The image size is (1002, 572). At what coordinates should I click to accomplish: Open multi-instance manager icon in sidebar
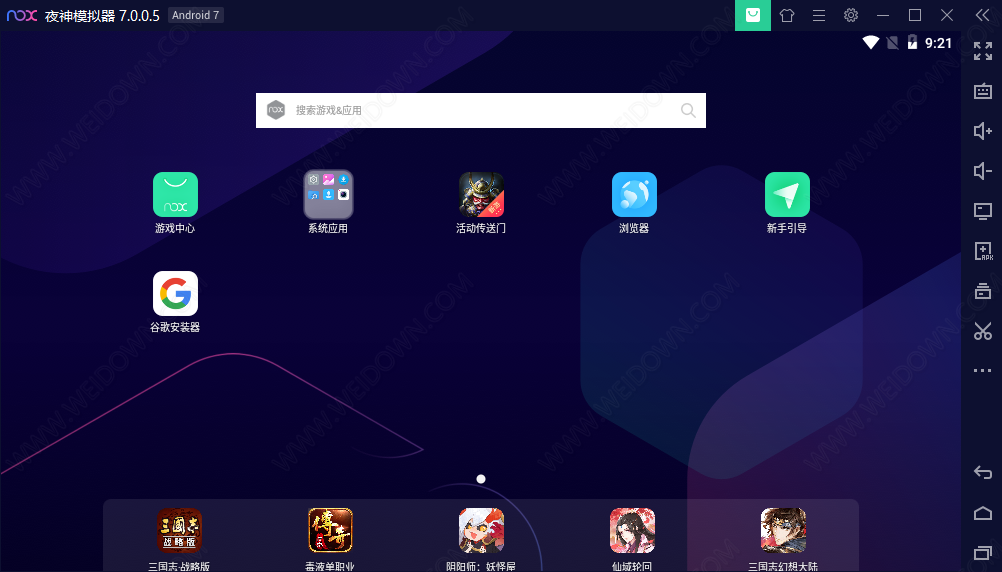pos(983,291)
